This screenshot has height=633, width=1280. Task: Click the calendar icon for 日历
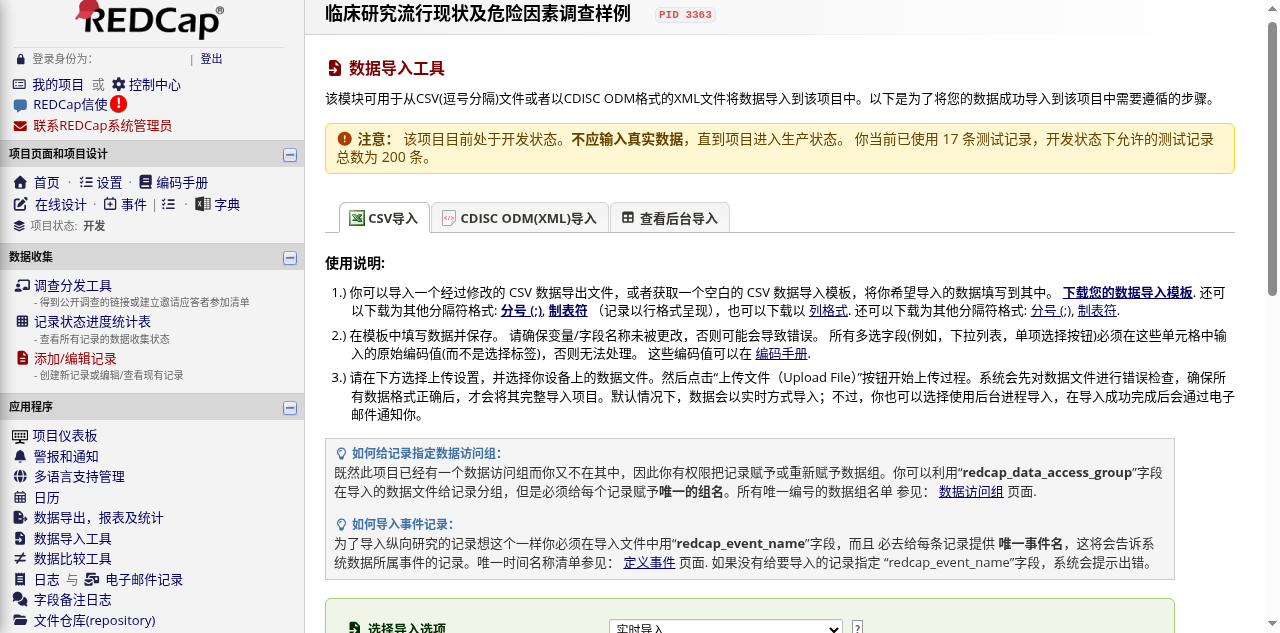(x=20, y=497)
